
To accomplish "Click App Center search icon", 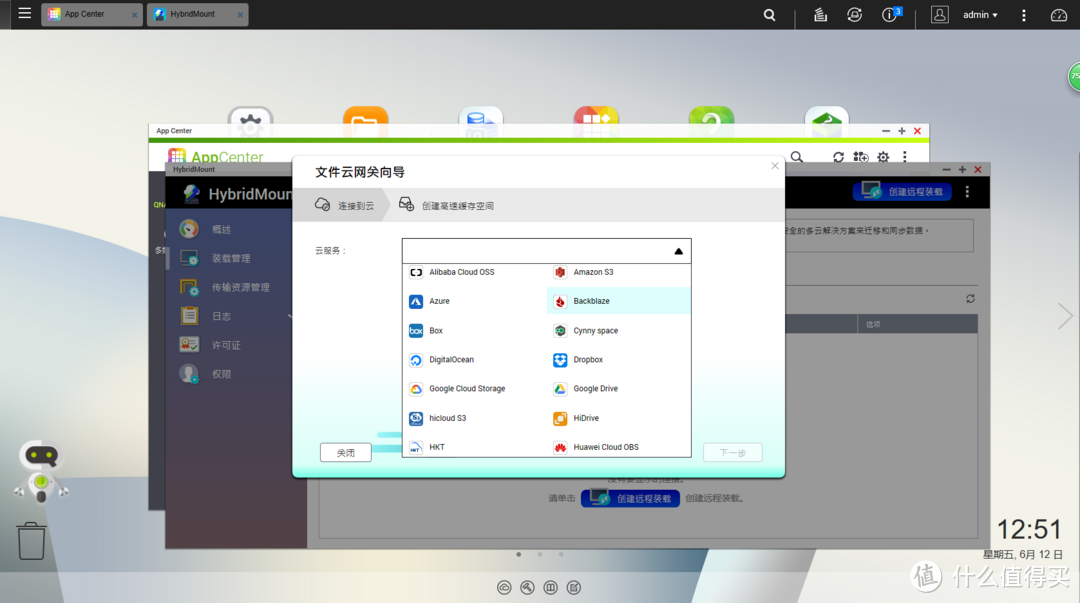I will tap(796, 157).
